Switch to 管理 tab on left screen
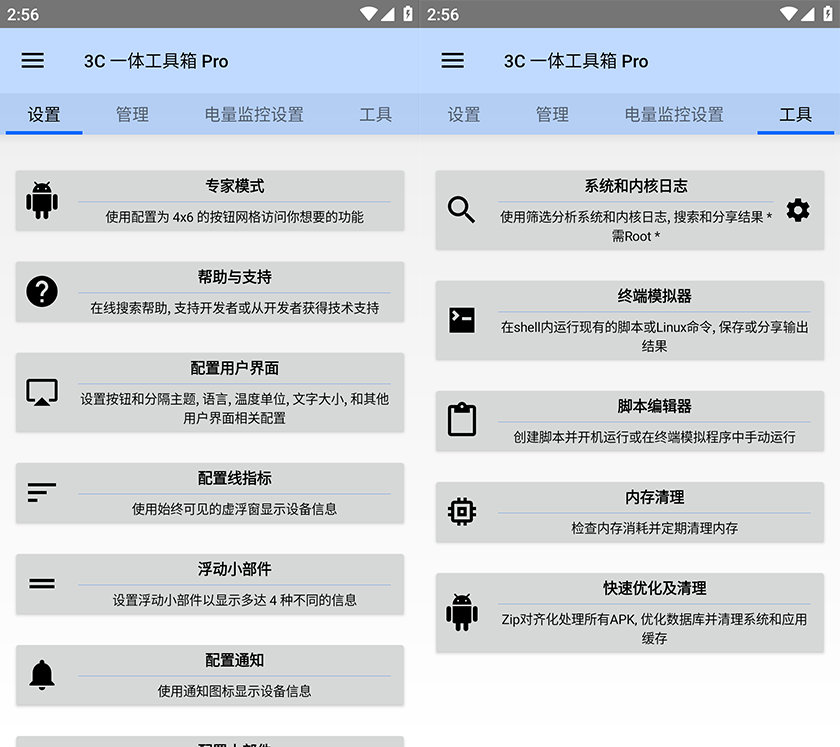 [x=132, y=114]
